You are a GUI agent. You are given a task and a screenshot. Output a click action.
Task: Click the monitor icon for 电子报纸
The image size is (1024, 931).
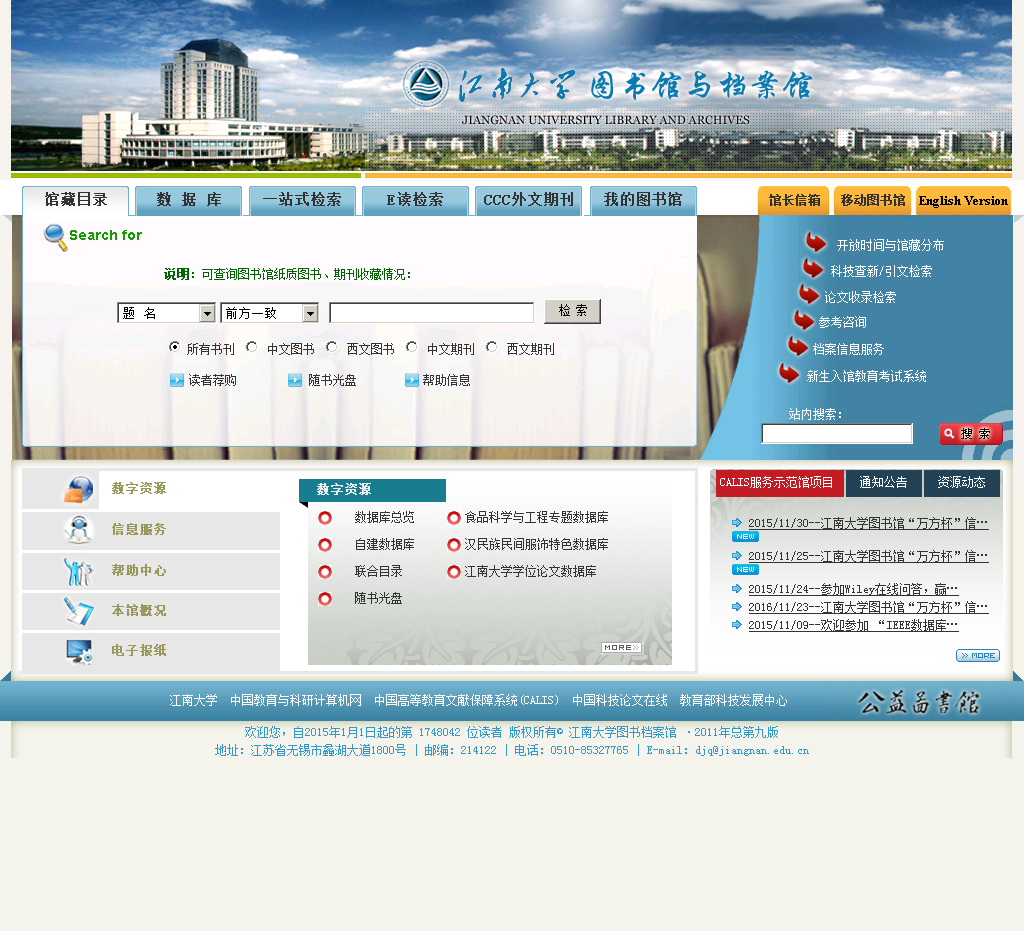pos(80,652)
